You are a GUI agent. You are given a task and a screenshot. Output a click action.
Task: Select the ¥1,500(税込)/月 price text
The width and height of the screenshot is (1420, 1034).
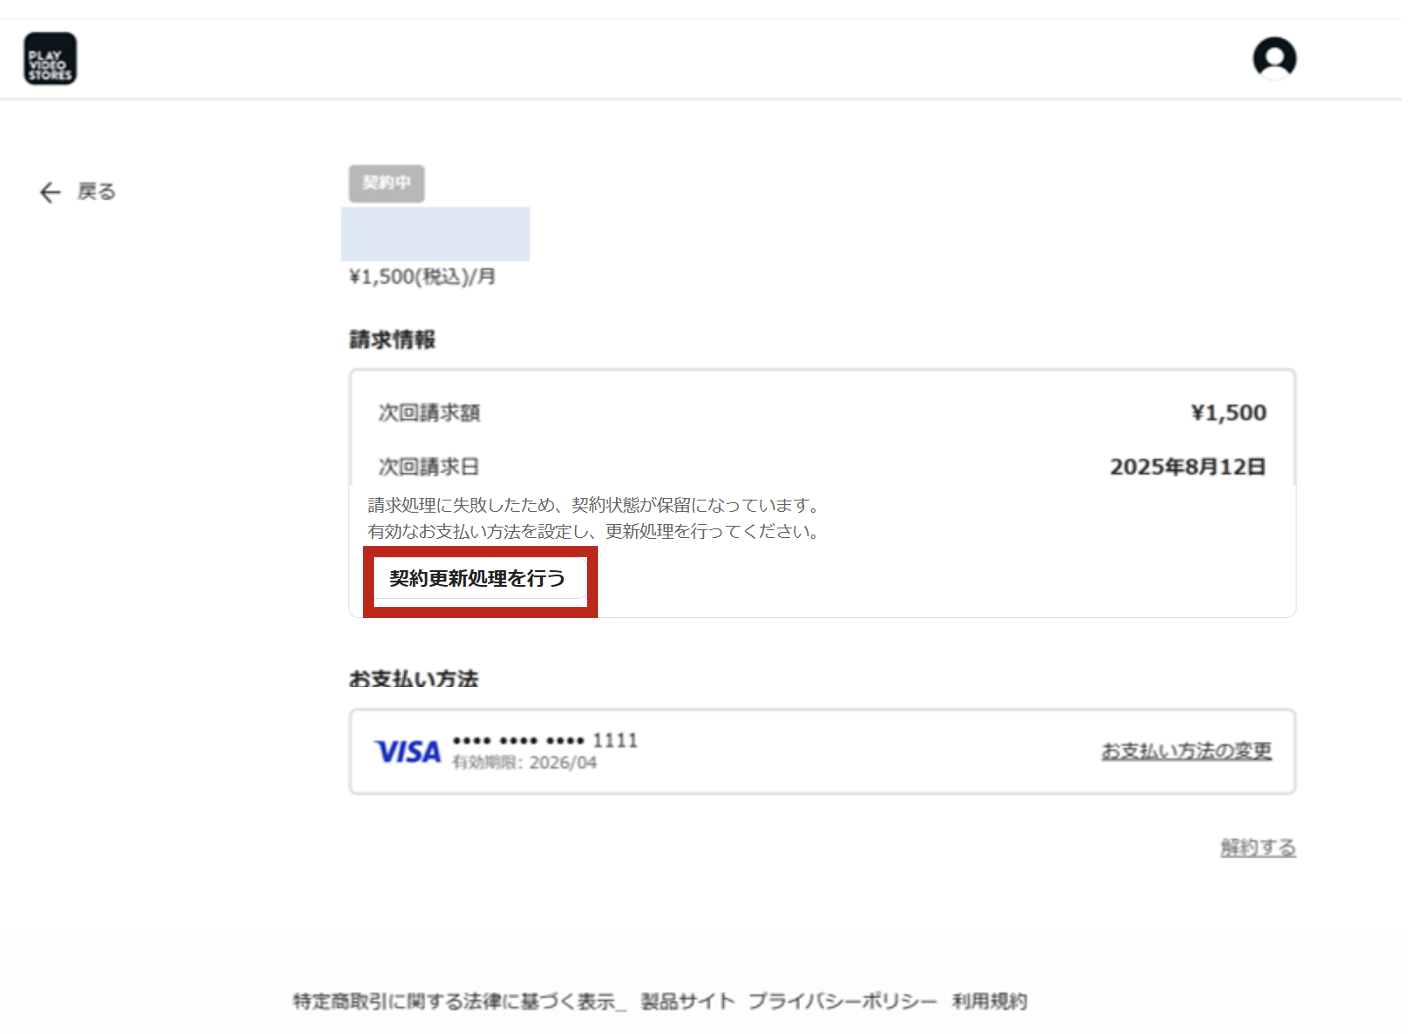click(x=422, y=277)
